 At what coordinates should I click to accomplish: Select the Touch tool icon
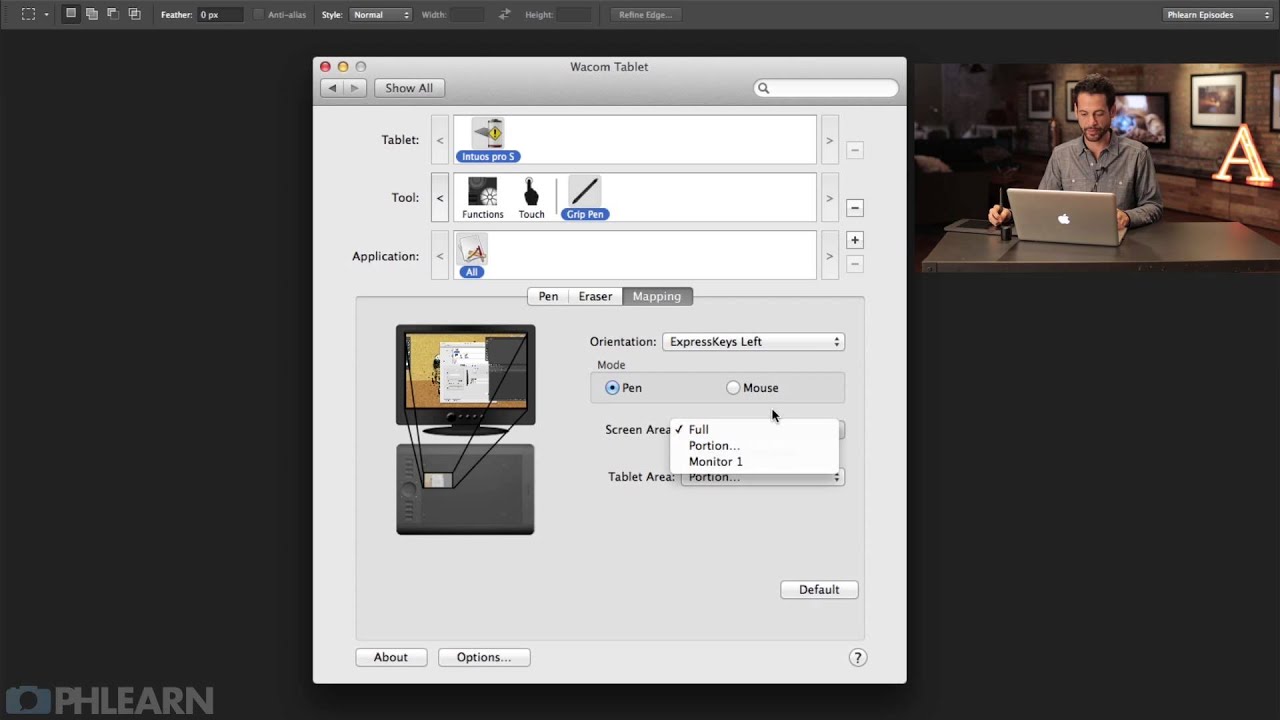pyautogui.click(x=531, y=198)
